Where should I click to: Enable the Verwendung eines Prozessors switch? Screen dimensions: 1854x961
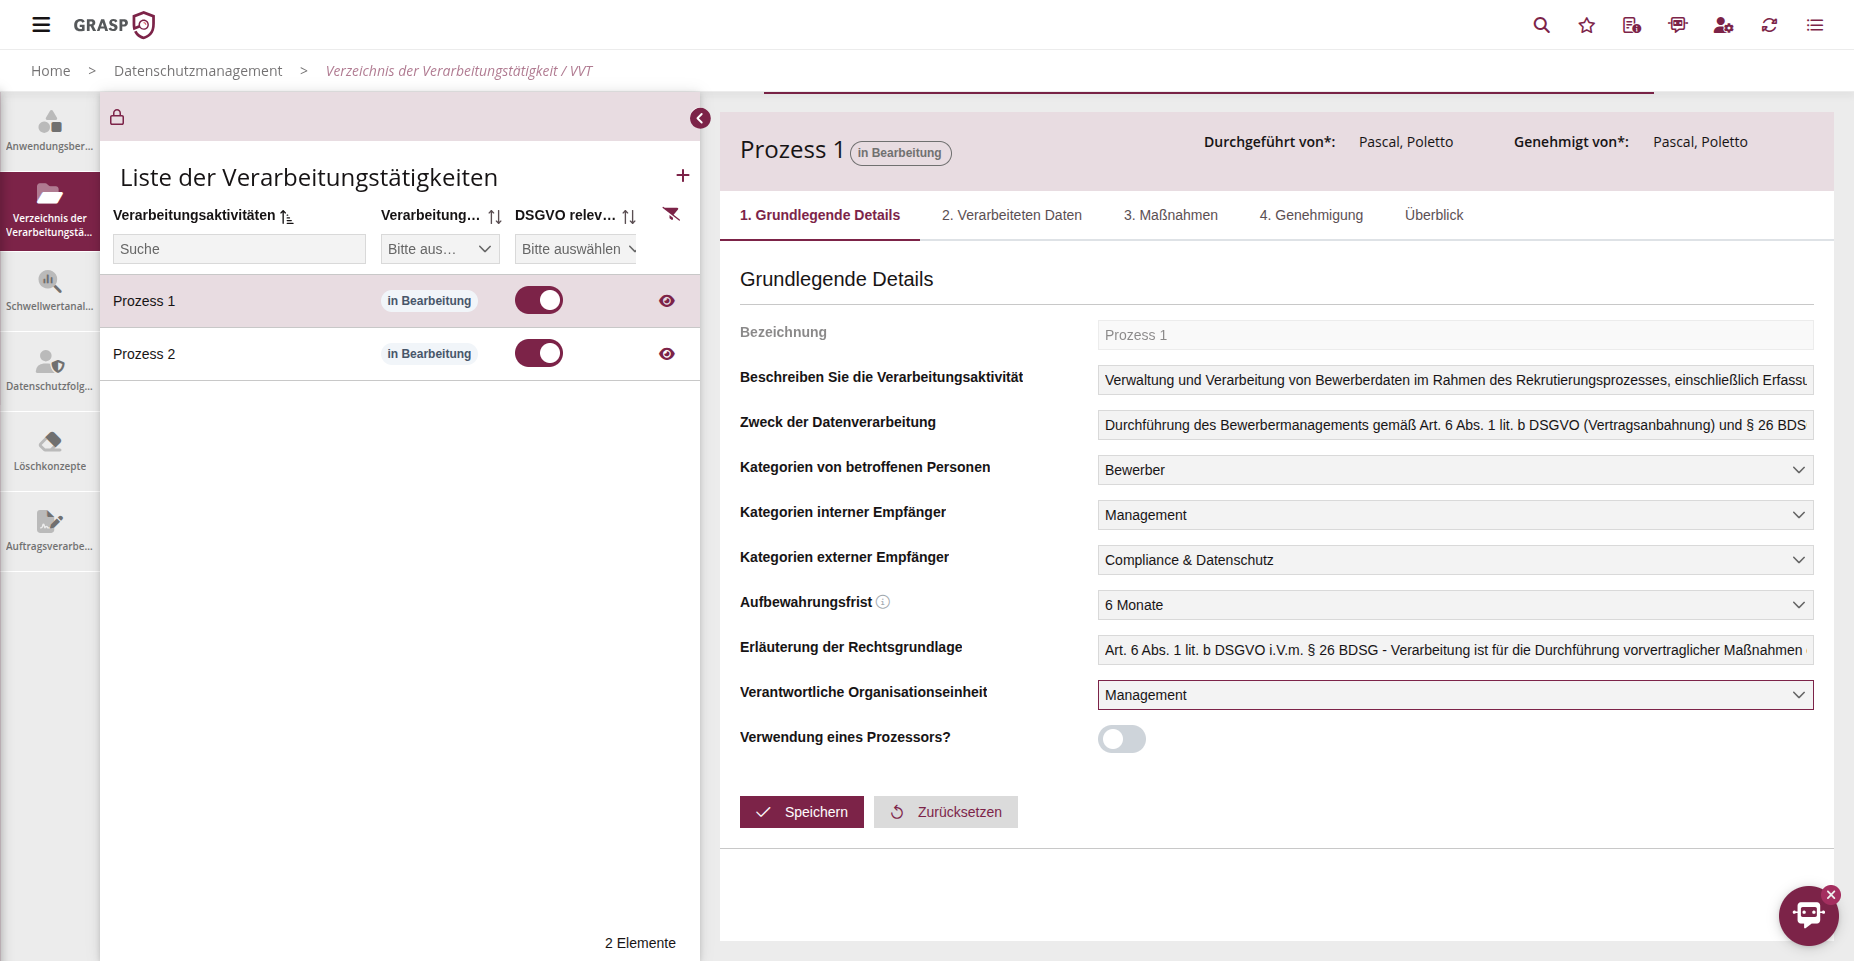point(1121,739)
